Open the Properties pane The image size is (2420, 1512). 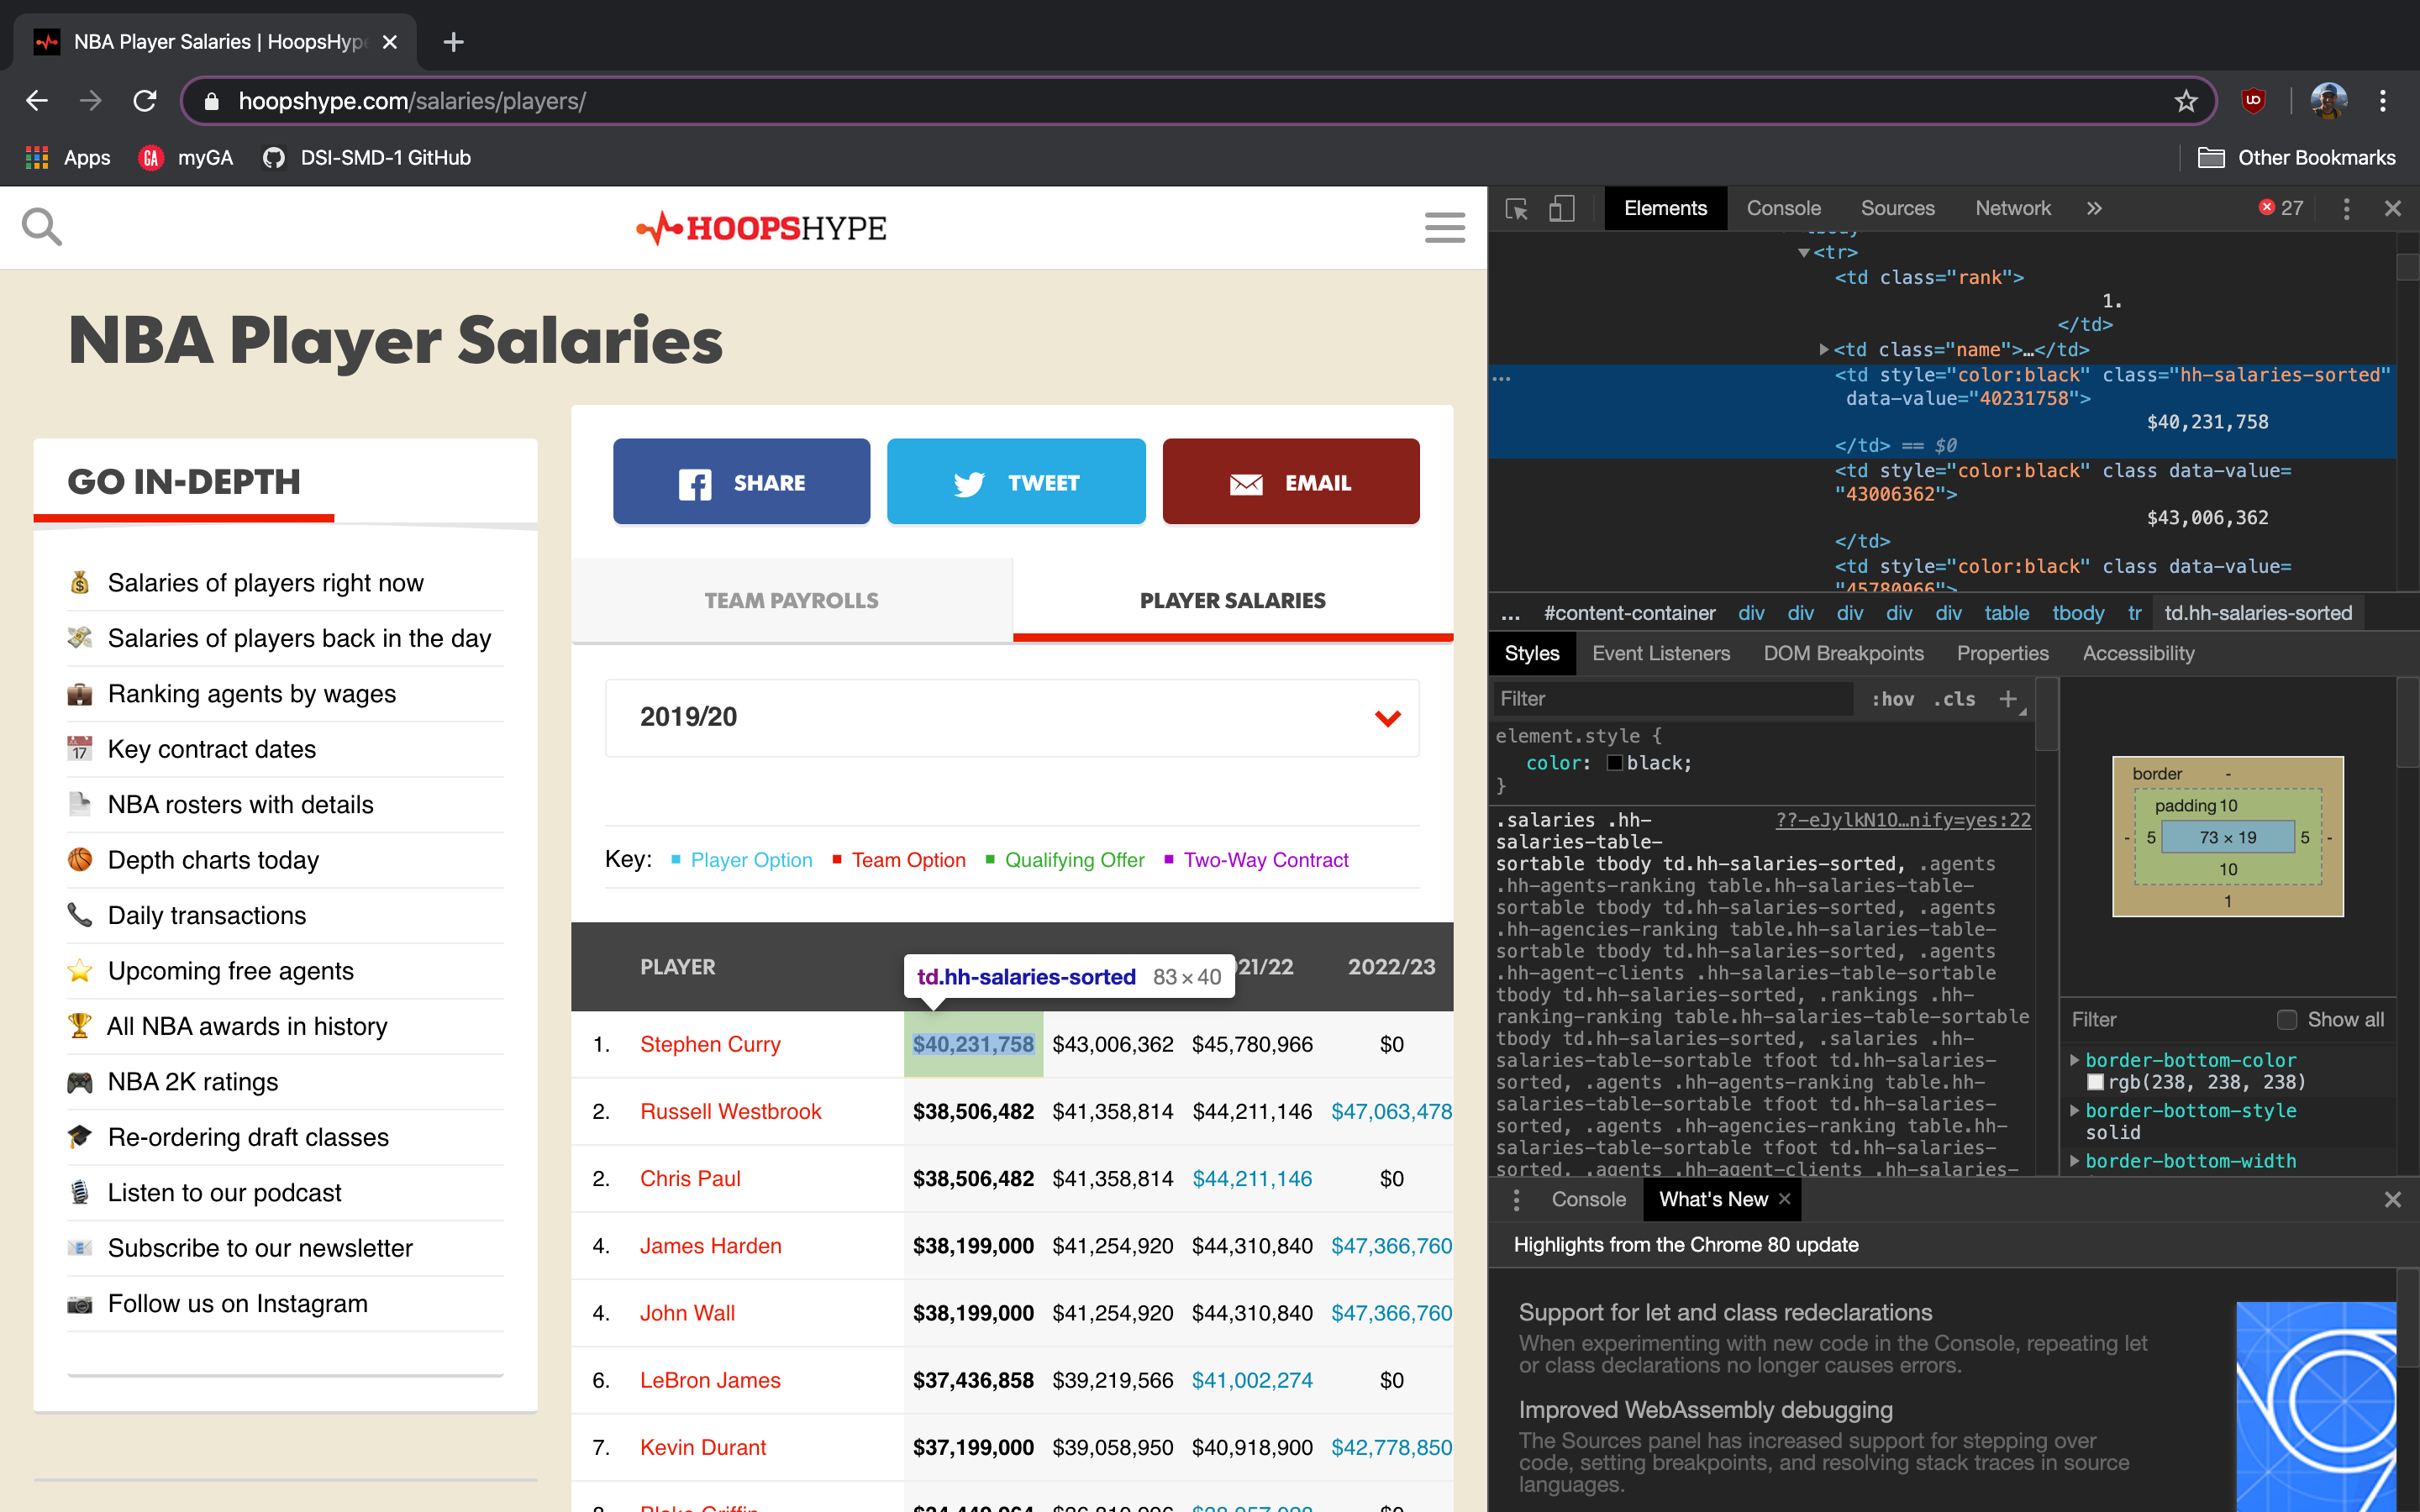pyautogui.click(x=2002, y=653)
